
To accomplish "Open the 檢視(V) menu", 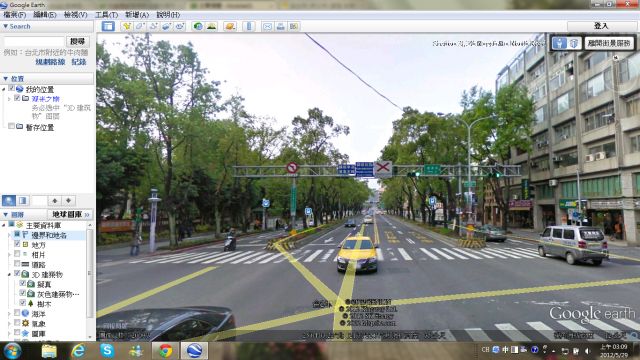I will [x=76, y=15].
